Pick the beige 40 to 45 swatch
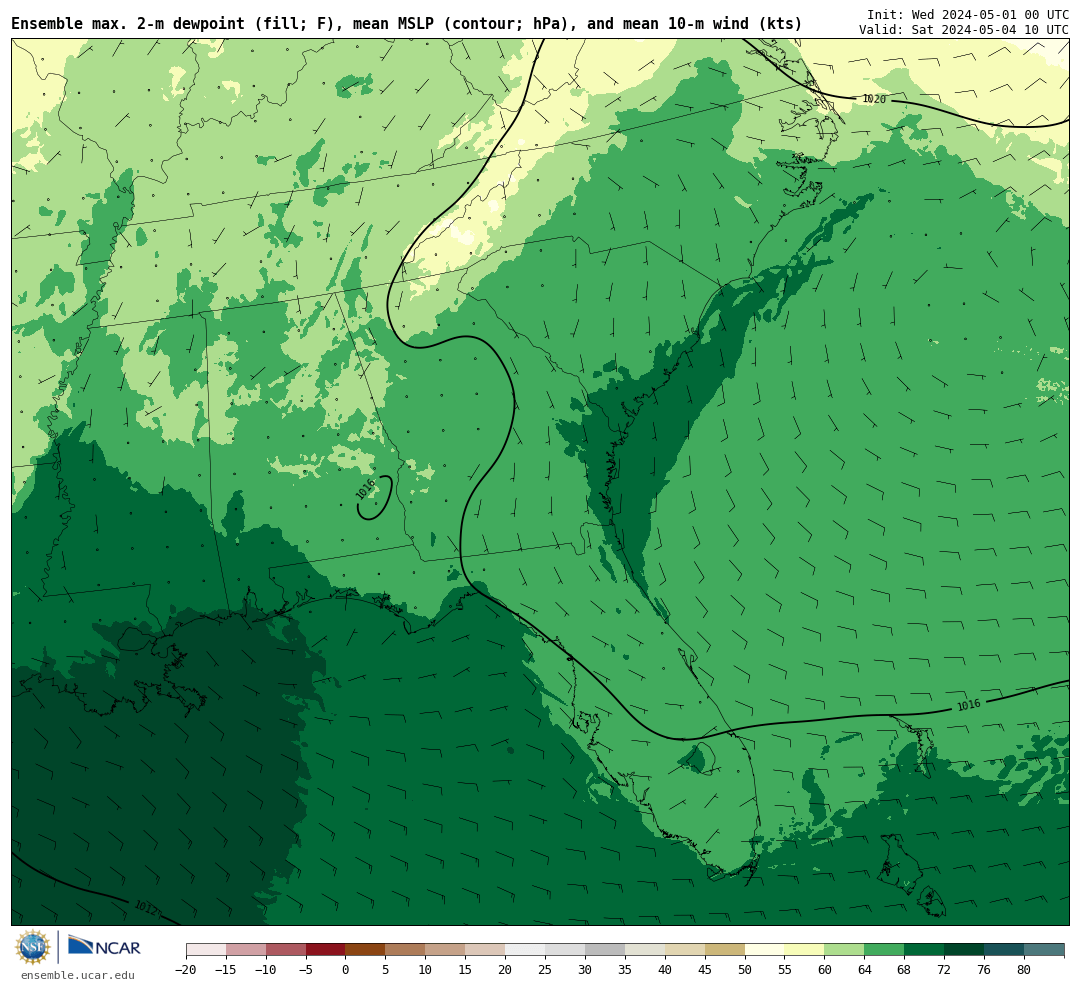1080x988 pixels. (x=685, y=950)
